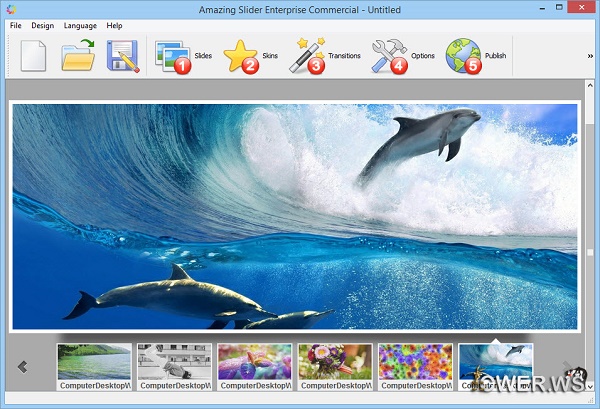Maximize the Amazing Slider window

559,8
